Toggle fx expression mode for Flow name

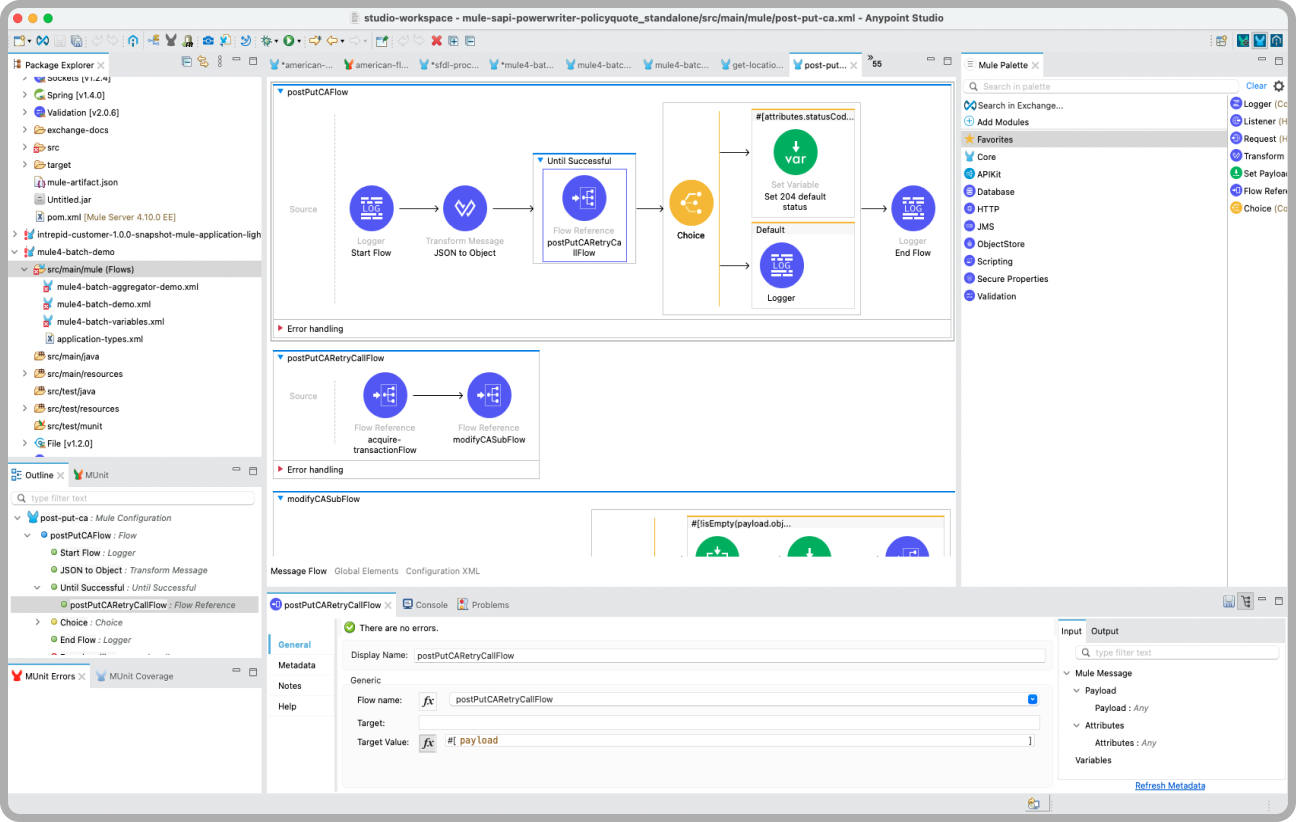coord(428,700)
